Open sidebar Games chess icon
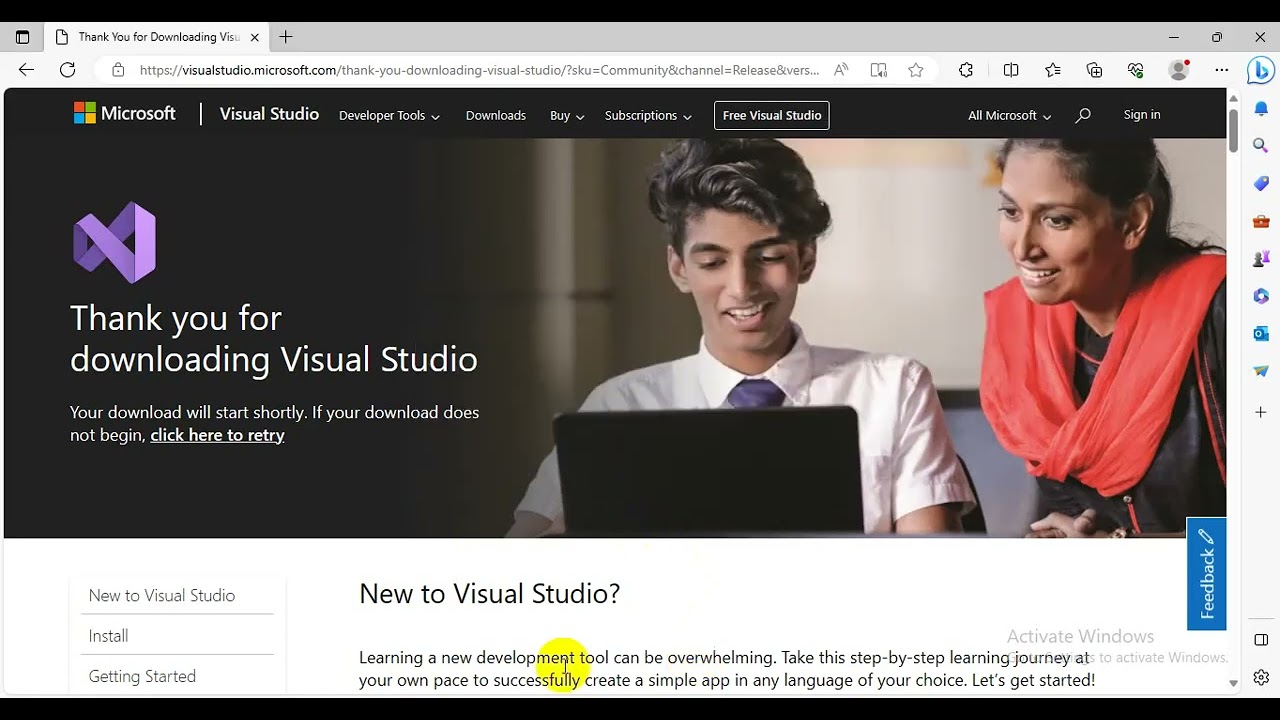 [x=1261, y=259]
